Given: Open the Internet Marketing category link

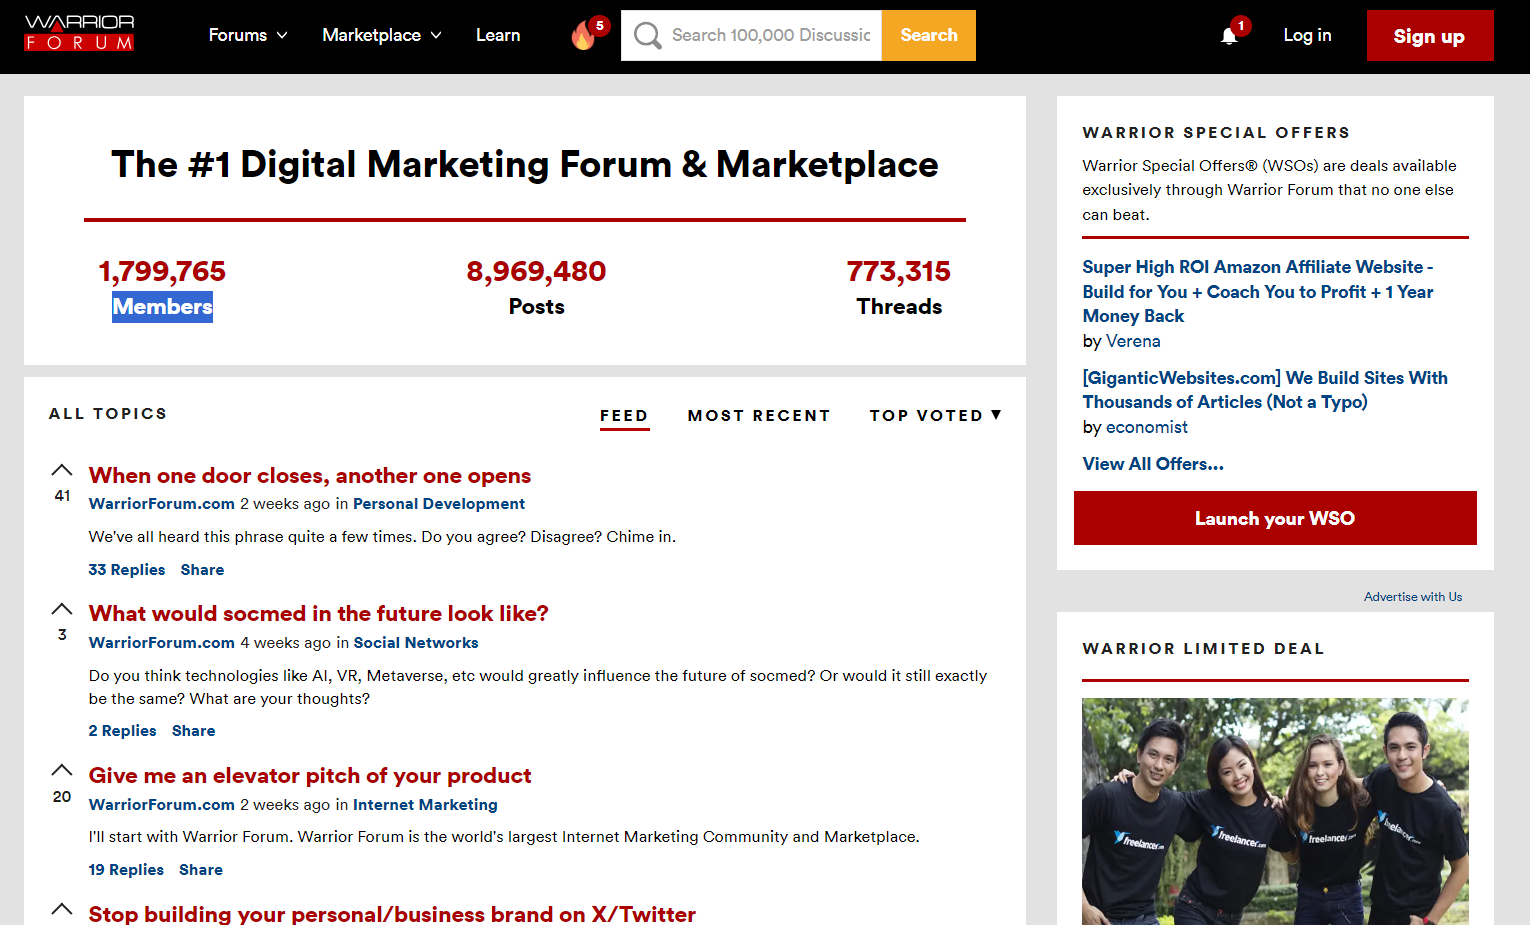Looking at the screenshot, I should 425,805.
